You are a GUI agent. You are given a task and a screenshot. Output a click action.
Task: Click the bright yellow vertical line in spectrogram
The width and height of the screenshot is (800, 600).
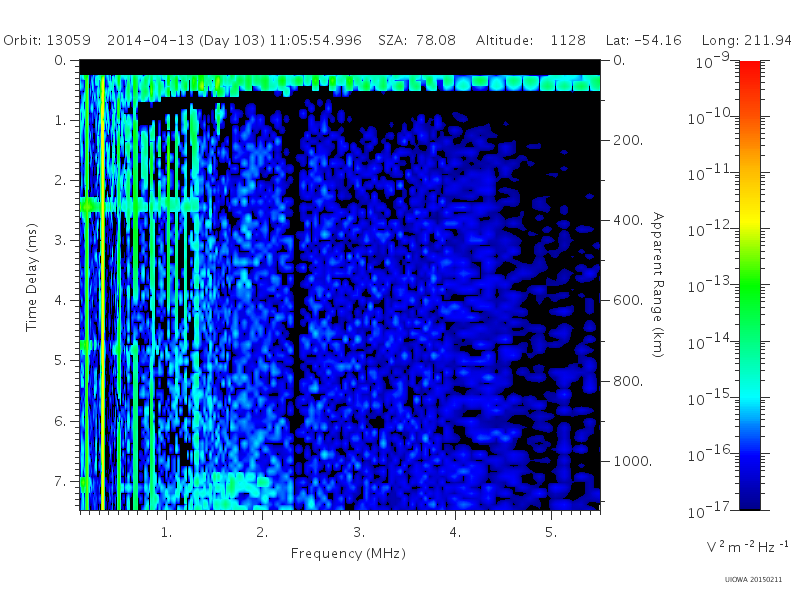point(103,292)
